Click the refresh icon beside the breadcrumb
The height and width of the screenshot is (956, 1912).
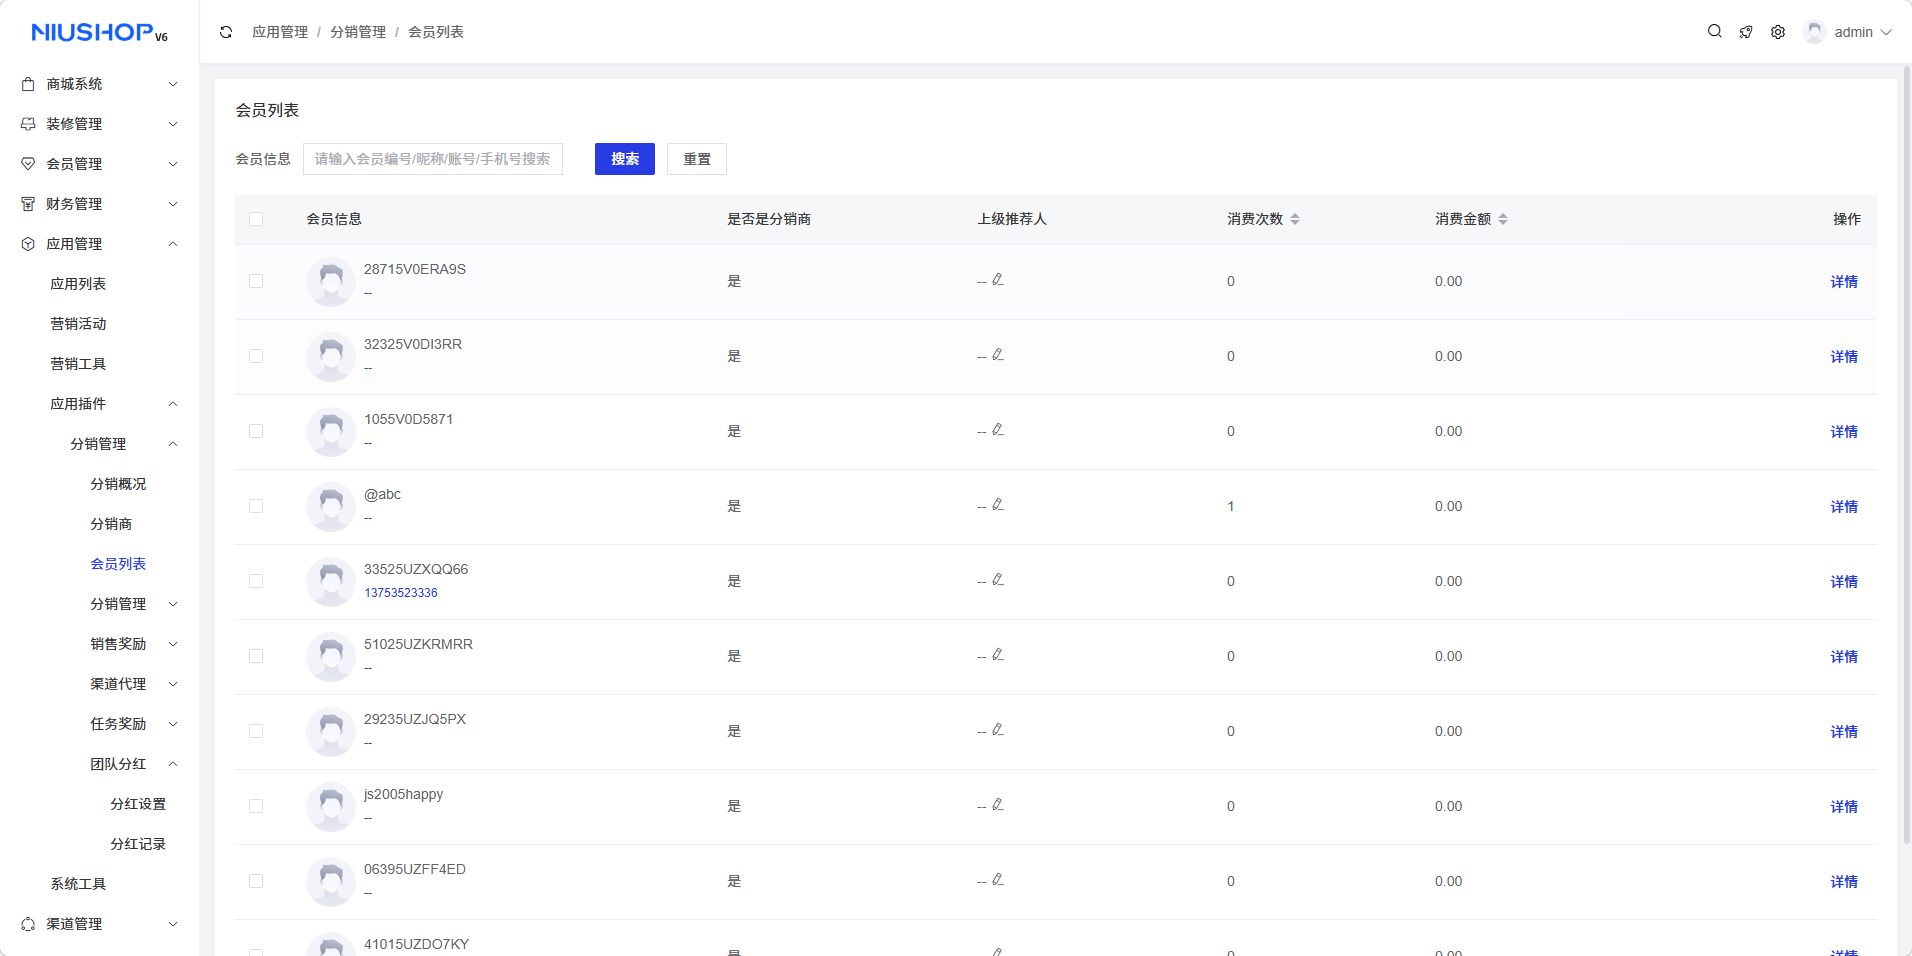tap(226, 32)
